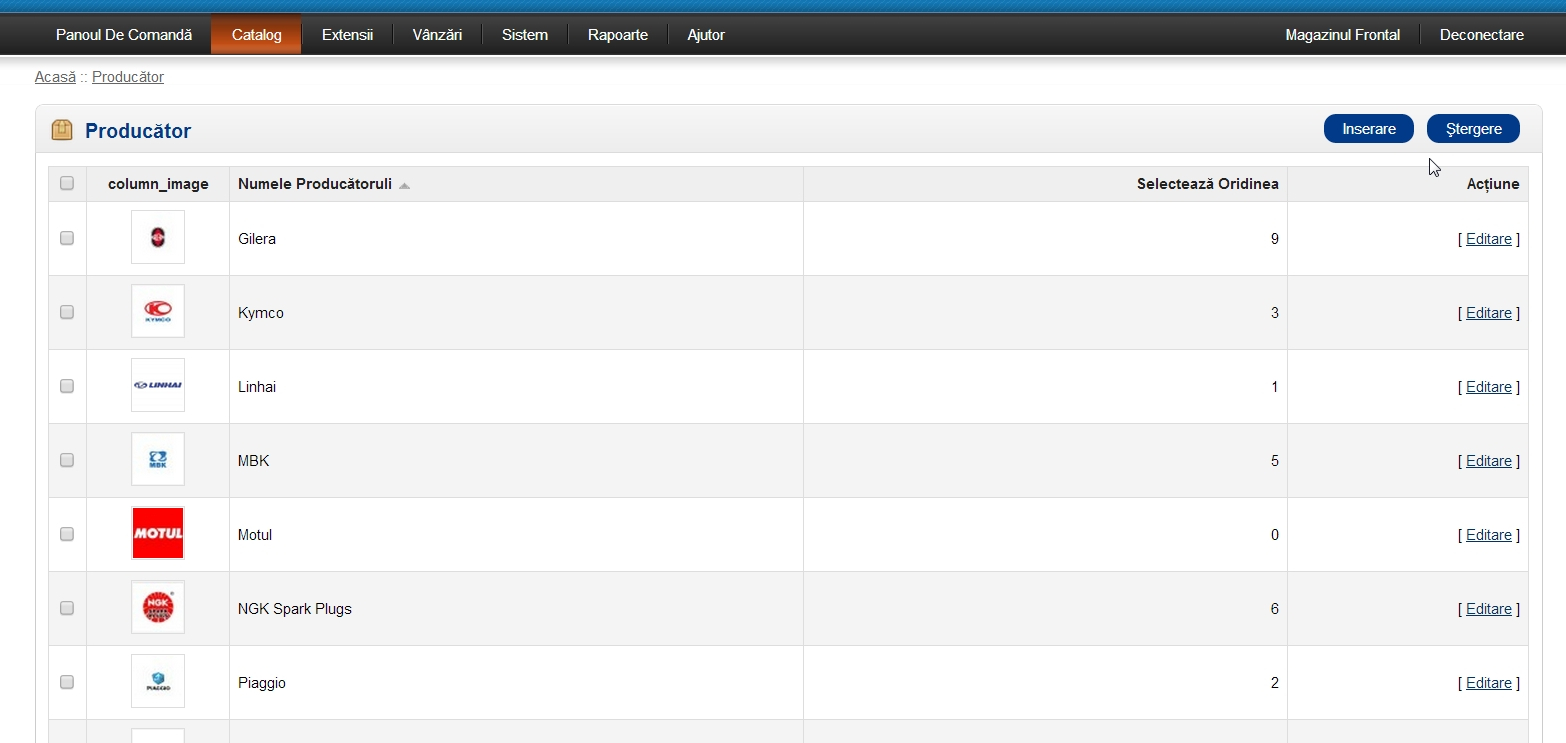The width and height of the screenshot is (1566, 743).
Task: Sort by Selectează Oridinea column
Action: click(1207, 184)
